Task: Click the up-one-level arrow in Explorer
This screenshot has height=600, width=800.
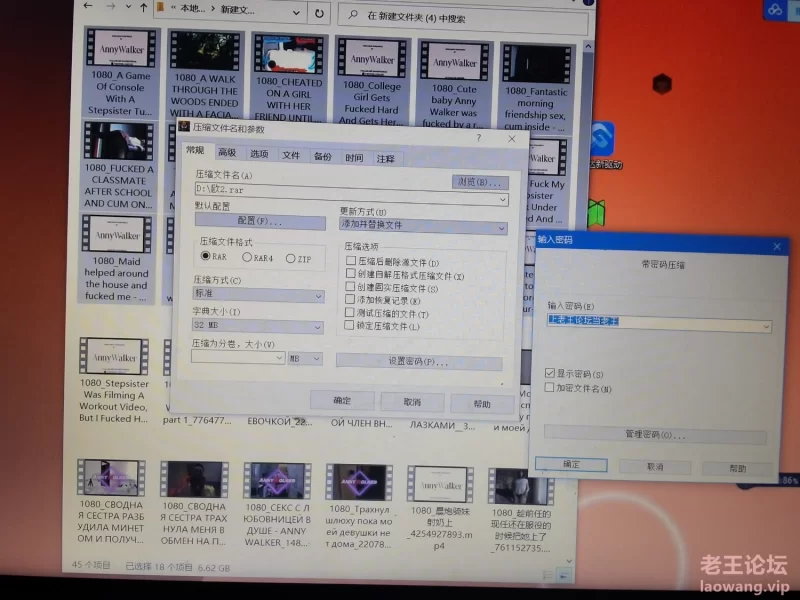Action: [x=137, y=7]
